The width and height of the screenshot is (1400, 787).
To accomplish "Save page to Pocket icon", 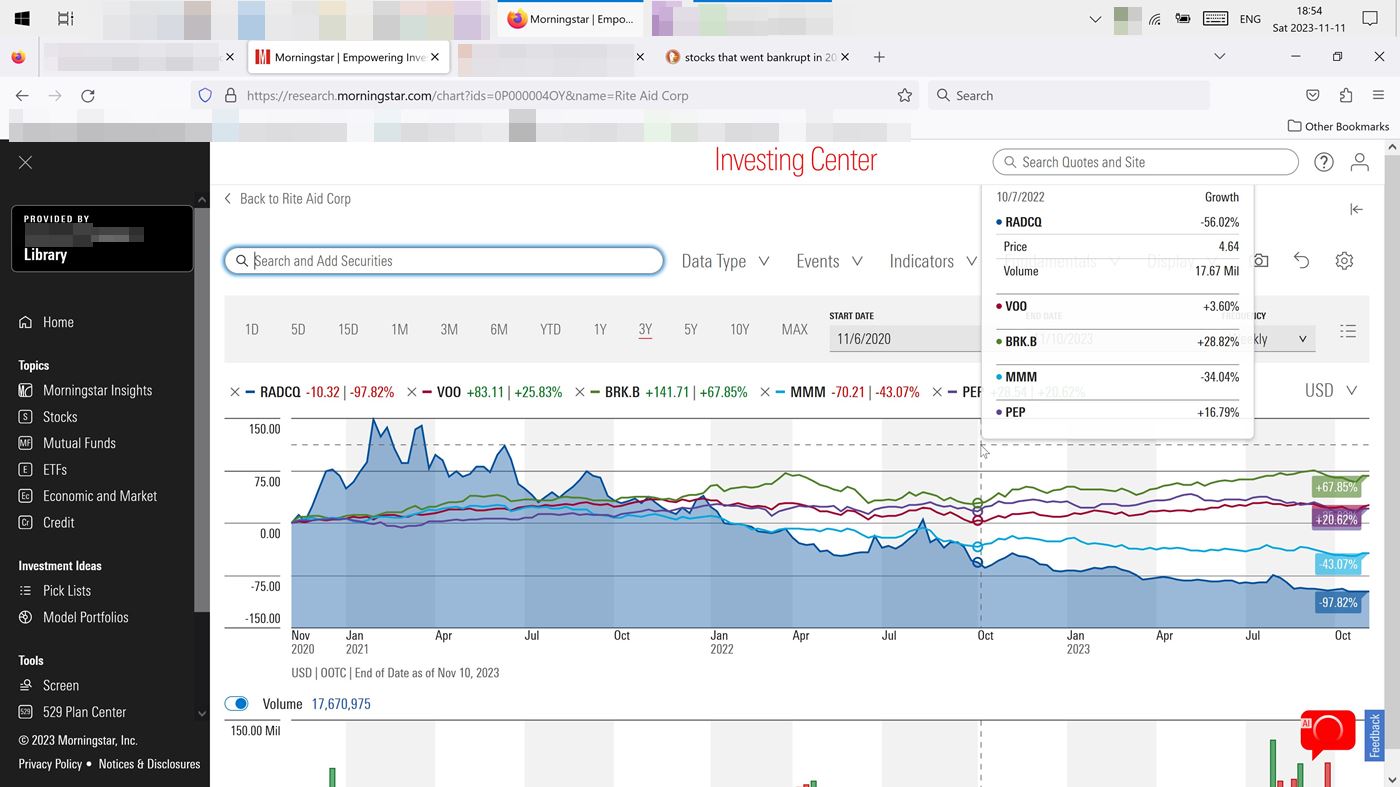I will [x=1313, y=96].
